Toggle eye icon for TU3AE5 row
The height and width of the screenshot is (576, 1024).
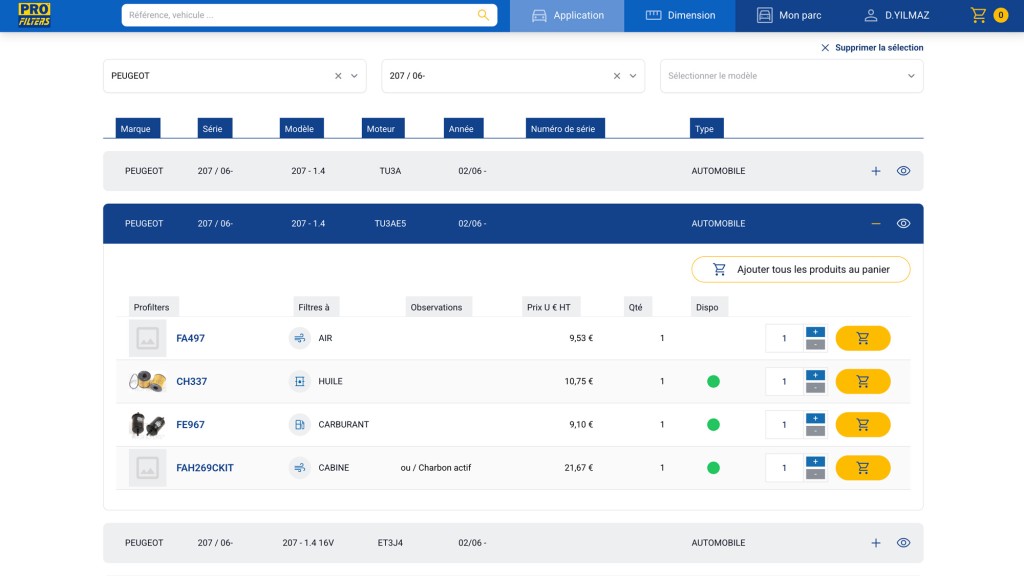coord(903,223)
